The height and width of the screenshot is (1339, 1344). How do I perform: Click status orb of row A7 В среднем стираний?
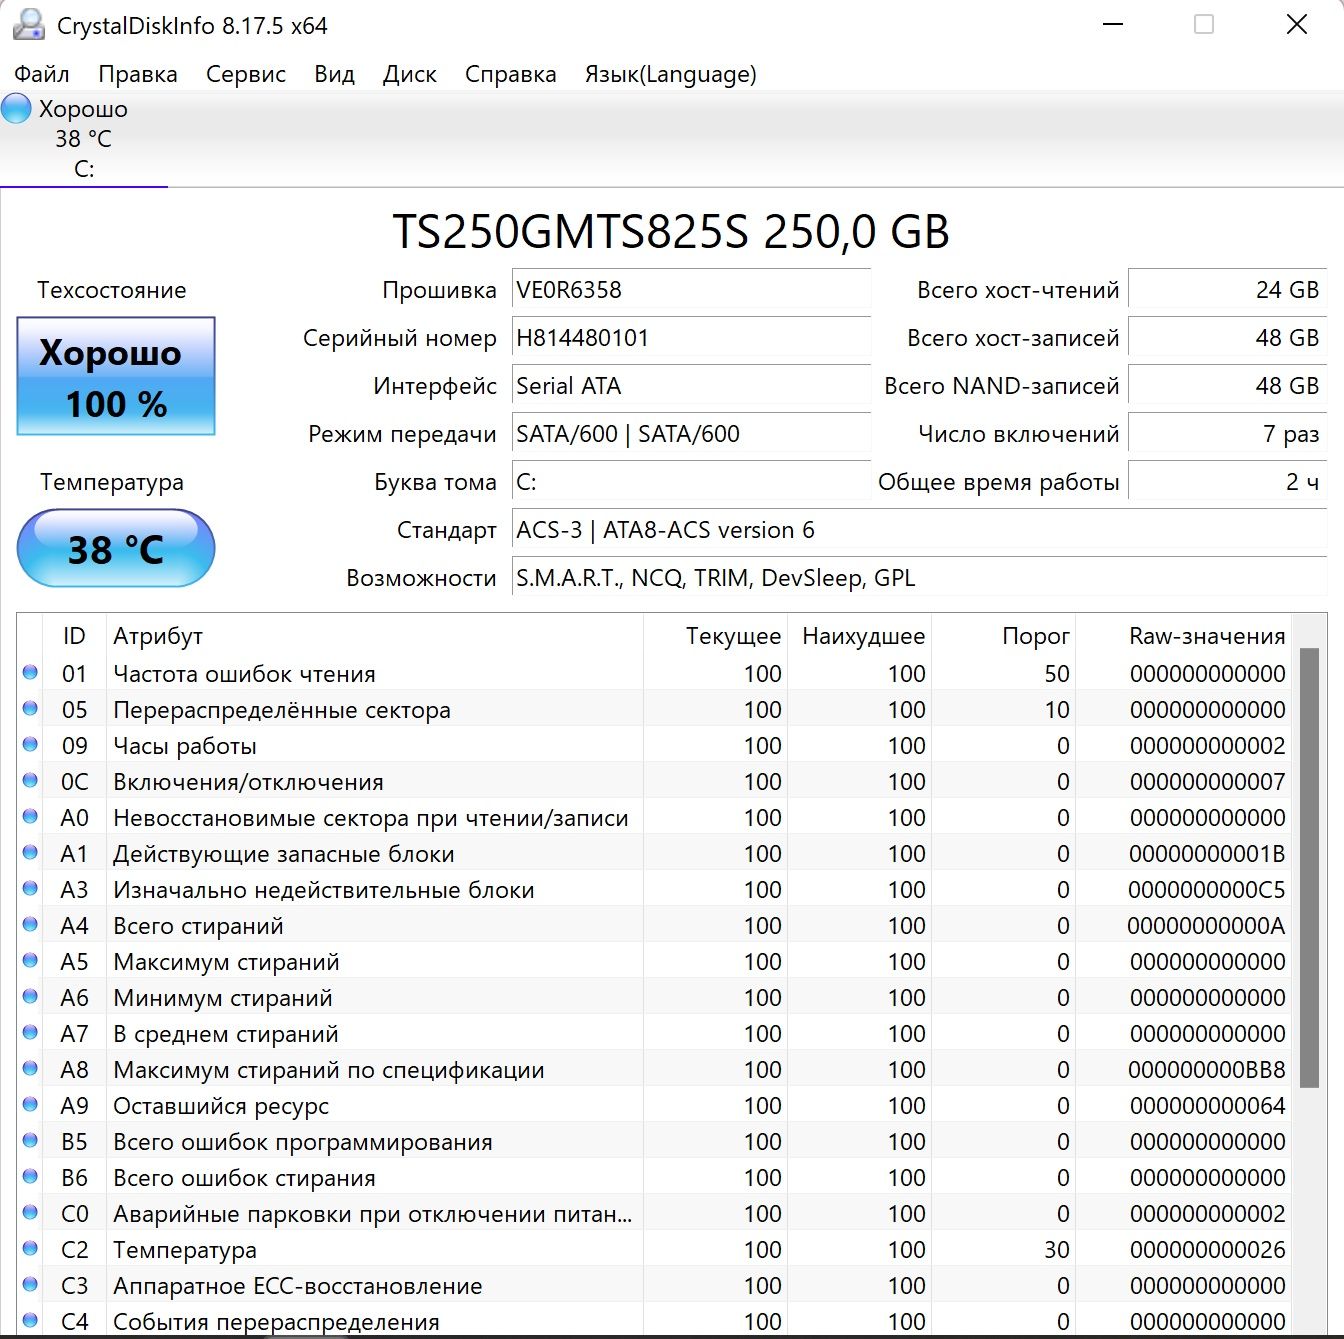pyautogui.click(x=30, y=1032)
